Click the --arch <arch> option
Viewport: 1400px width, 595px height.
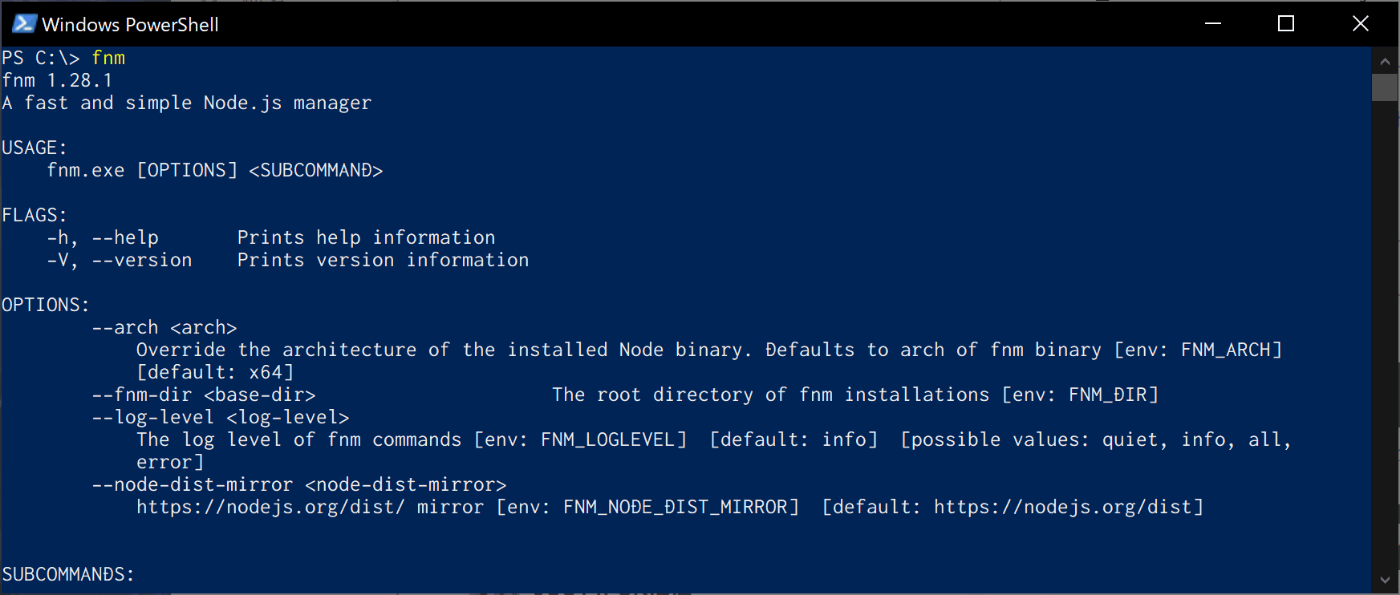(x=164, y=327)
